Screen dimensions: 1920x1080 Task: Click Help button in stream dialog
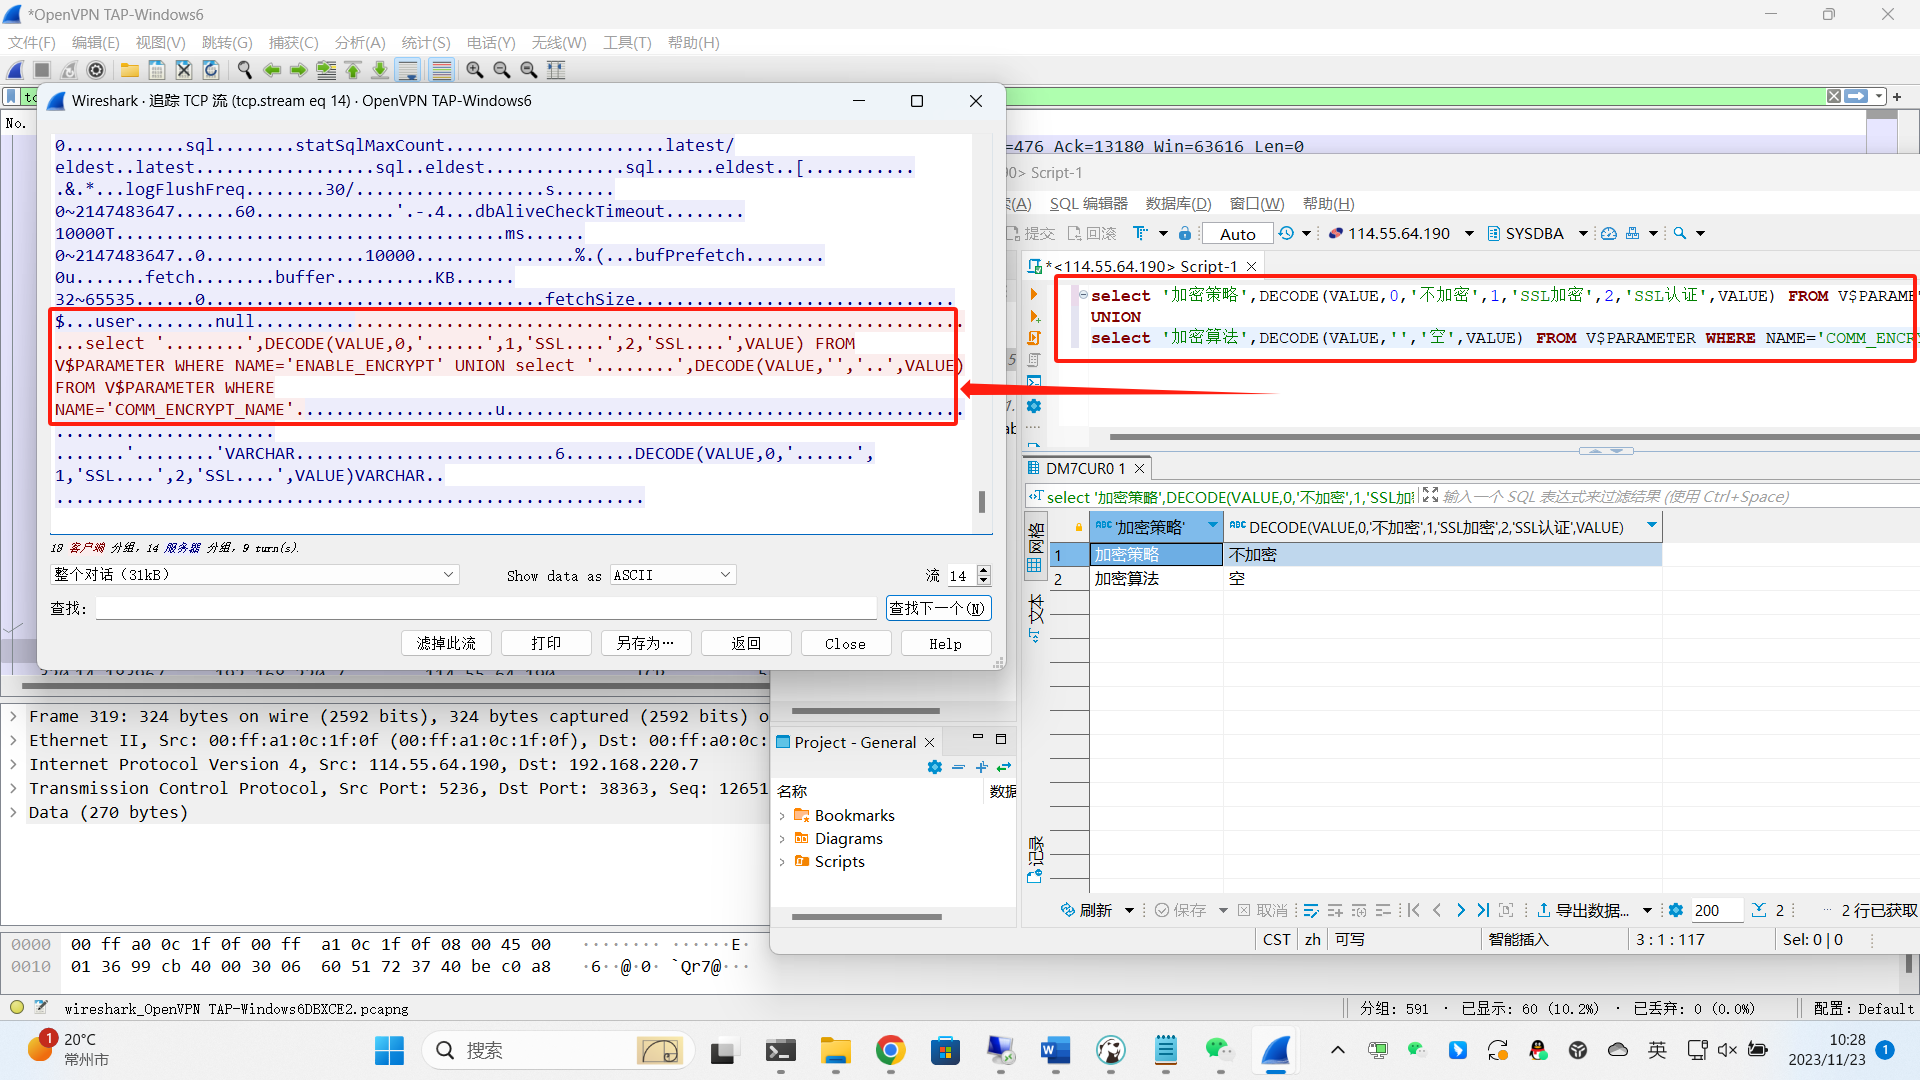[x=946, y=643]
